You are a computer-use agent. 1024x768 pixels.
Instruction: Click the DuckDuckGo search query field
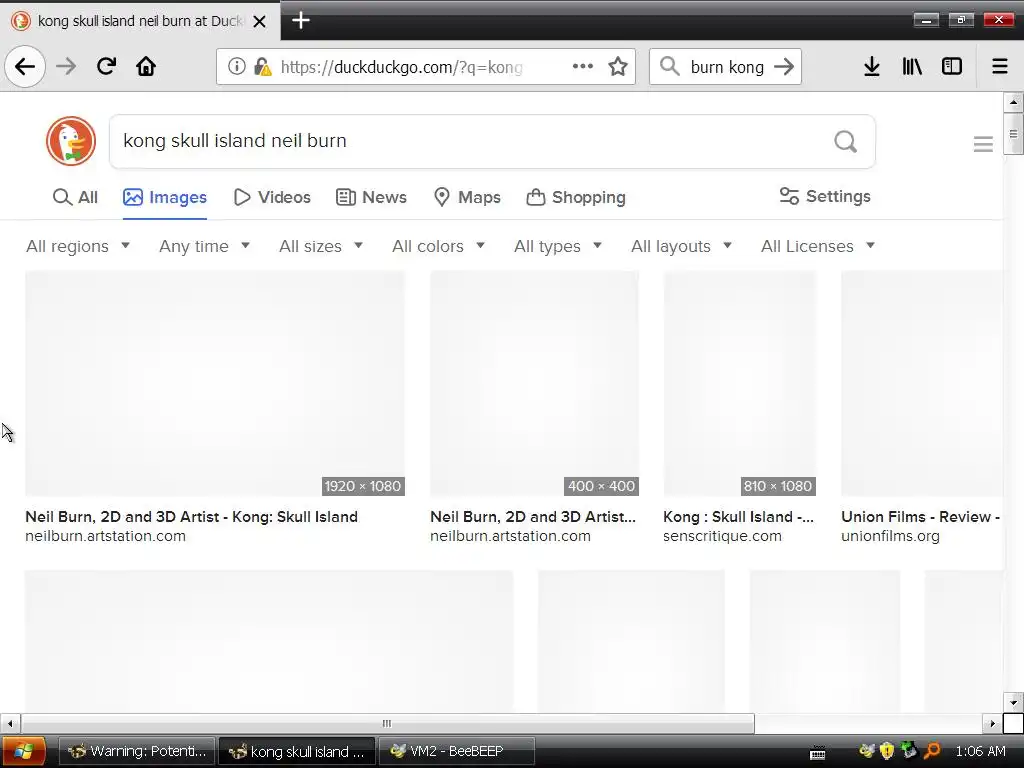pyautogui.click(x=470, y=141)
